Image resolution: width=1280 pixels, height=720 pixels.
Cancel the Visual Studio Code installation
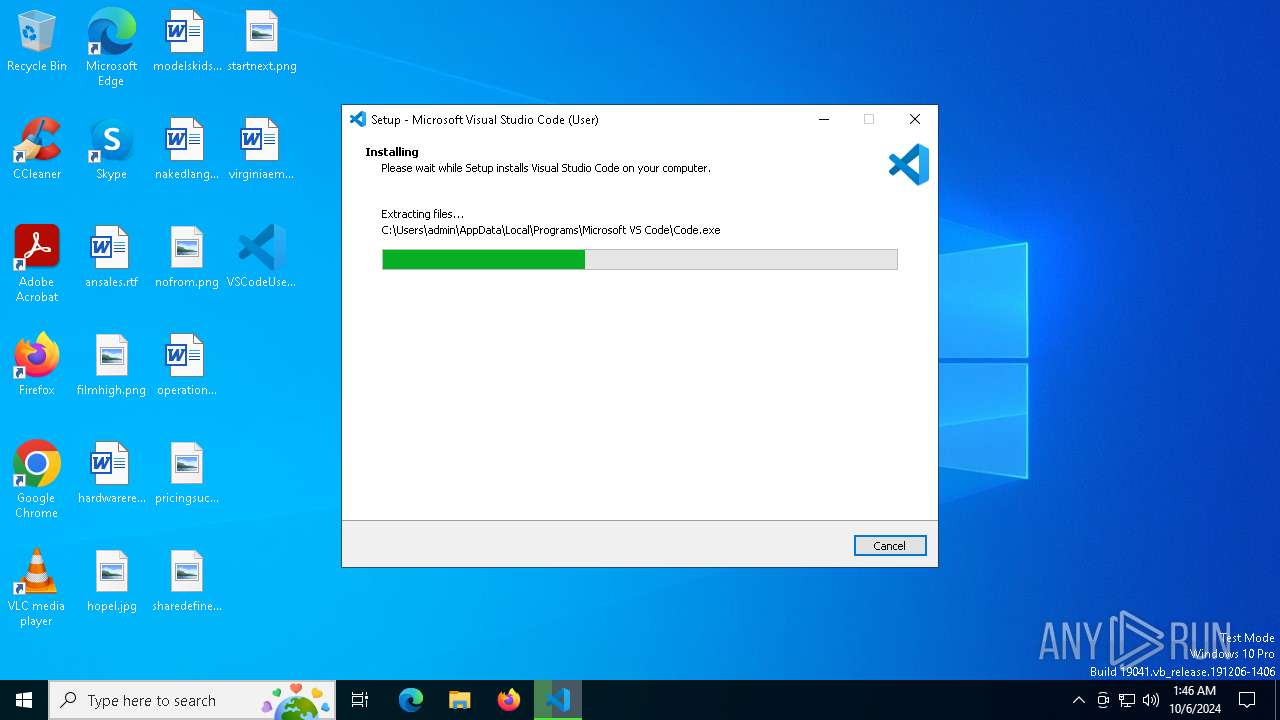tap(890, 546)
